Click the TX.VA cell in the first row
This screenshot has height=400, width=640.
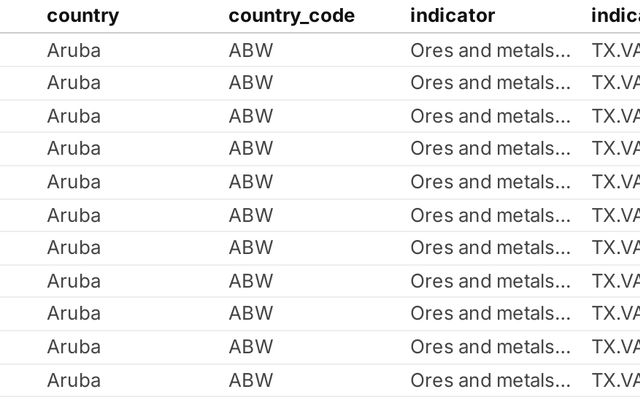pos(615,49)
